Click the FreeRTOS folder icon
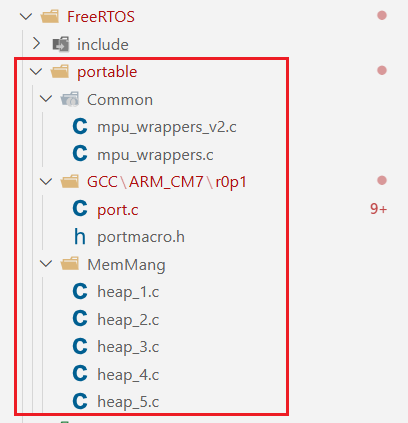The image size is (408, 423). point(50,16)
